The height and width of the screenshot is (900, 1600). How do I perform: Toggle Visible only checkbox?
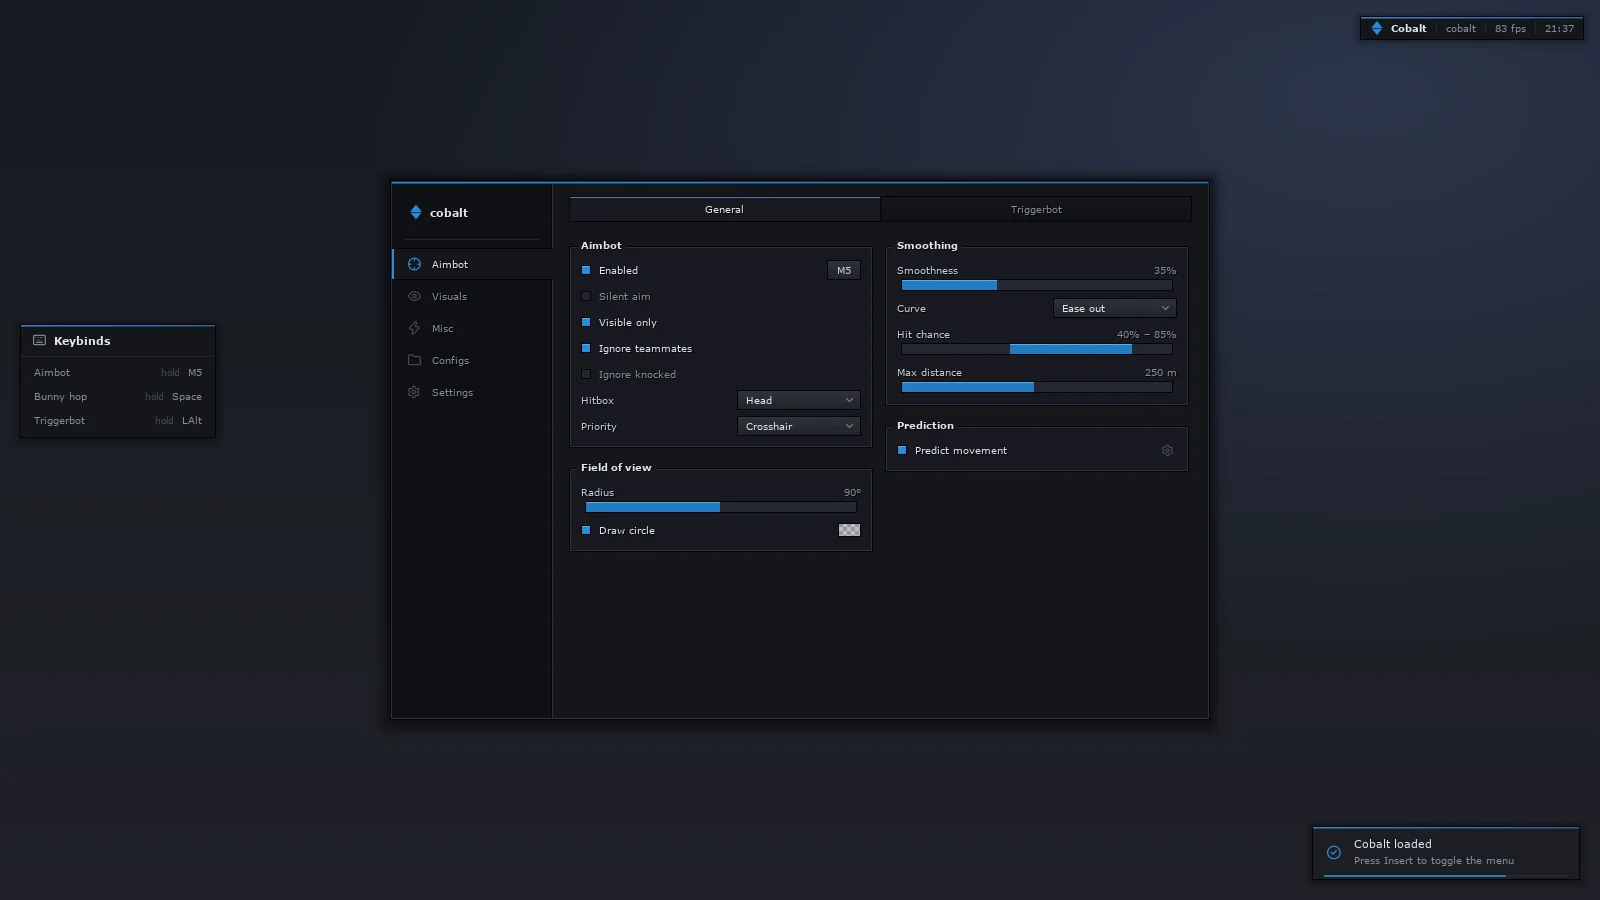coord(586,322)
